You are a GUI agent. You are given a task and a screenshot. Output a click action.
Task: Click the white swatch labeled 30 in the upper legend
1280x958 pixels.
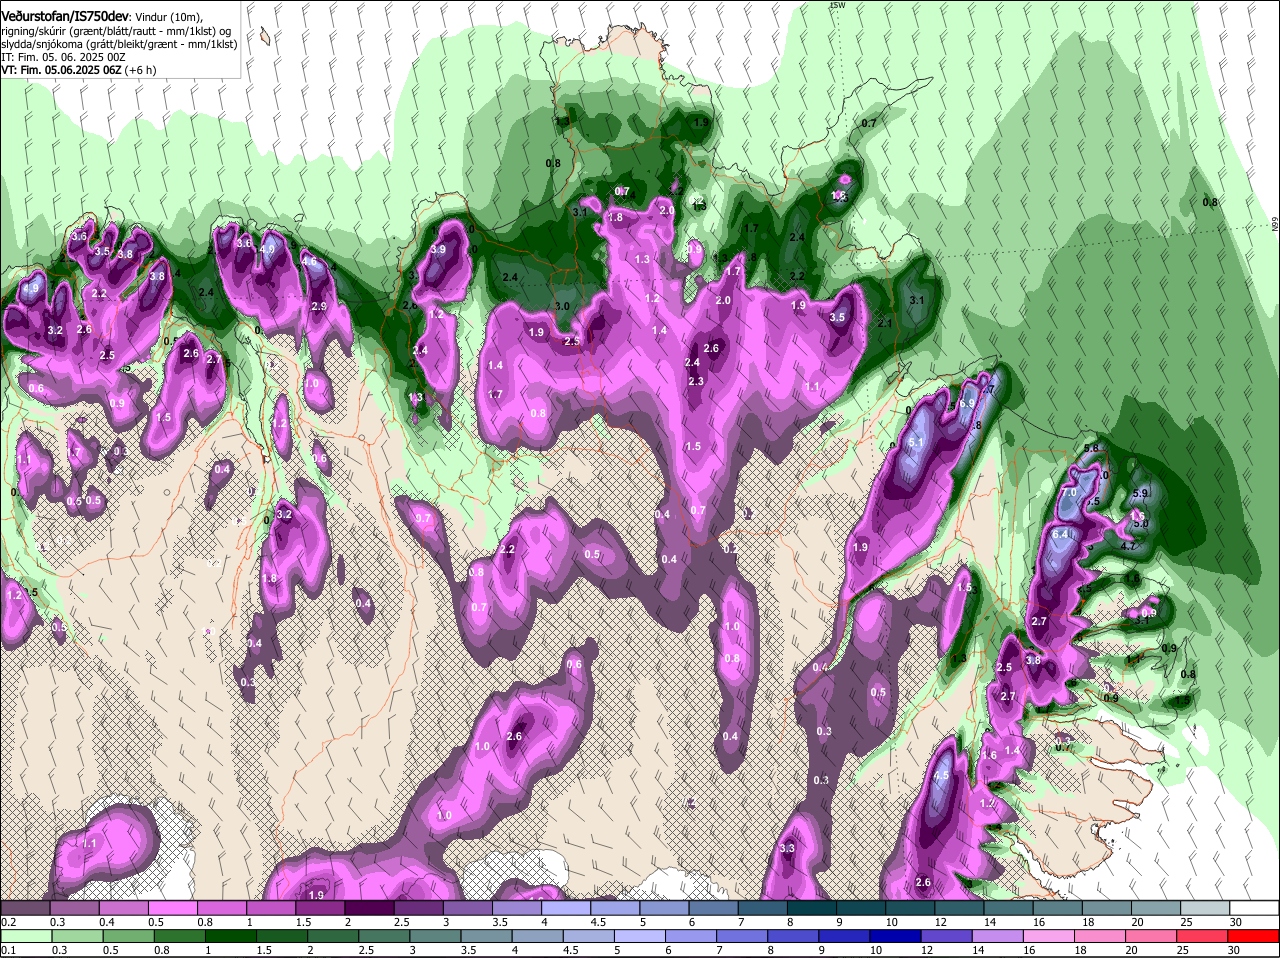[x=1254, y=908]
